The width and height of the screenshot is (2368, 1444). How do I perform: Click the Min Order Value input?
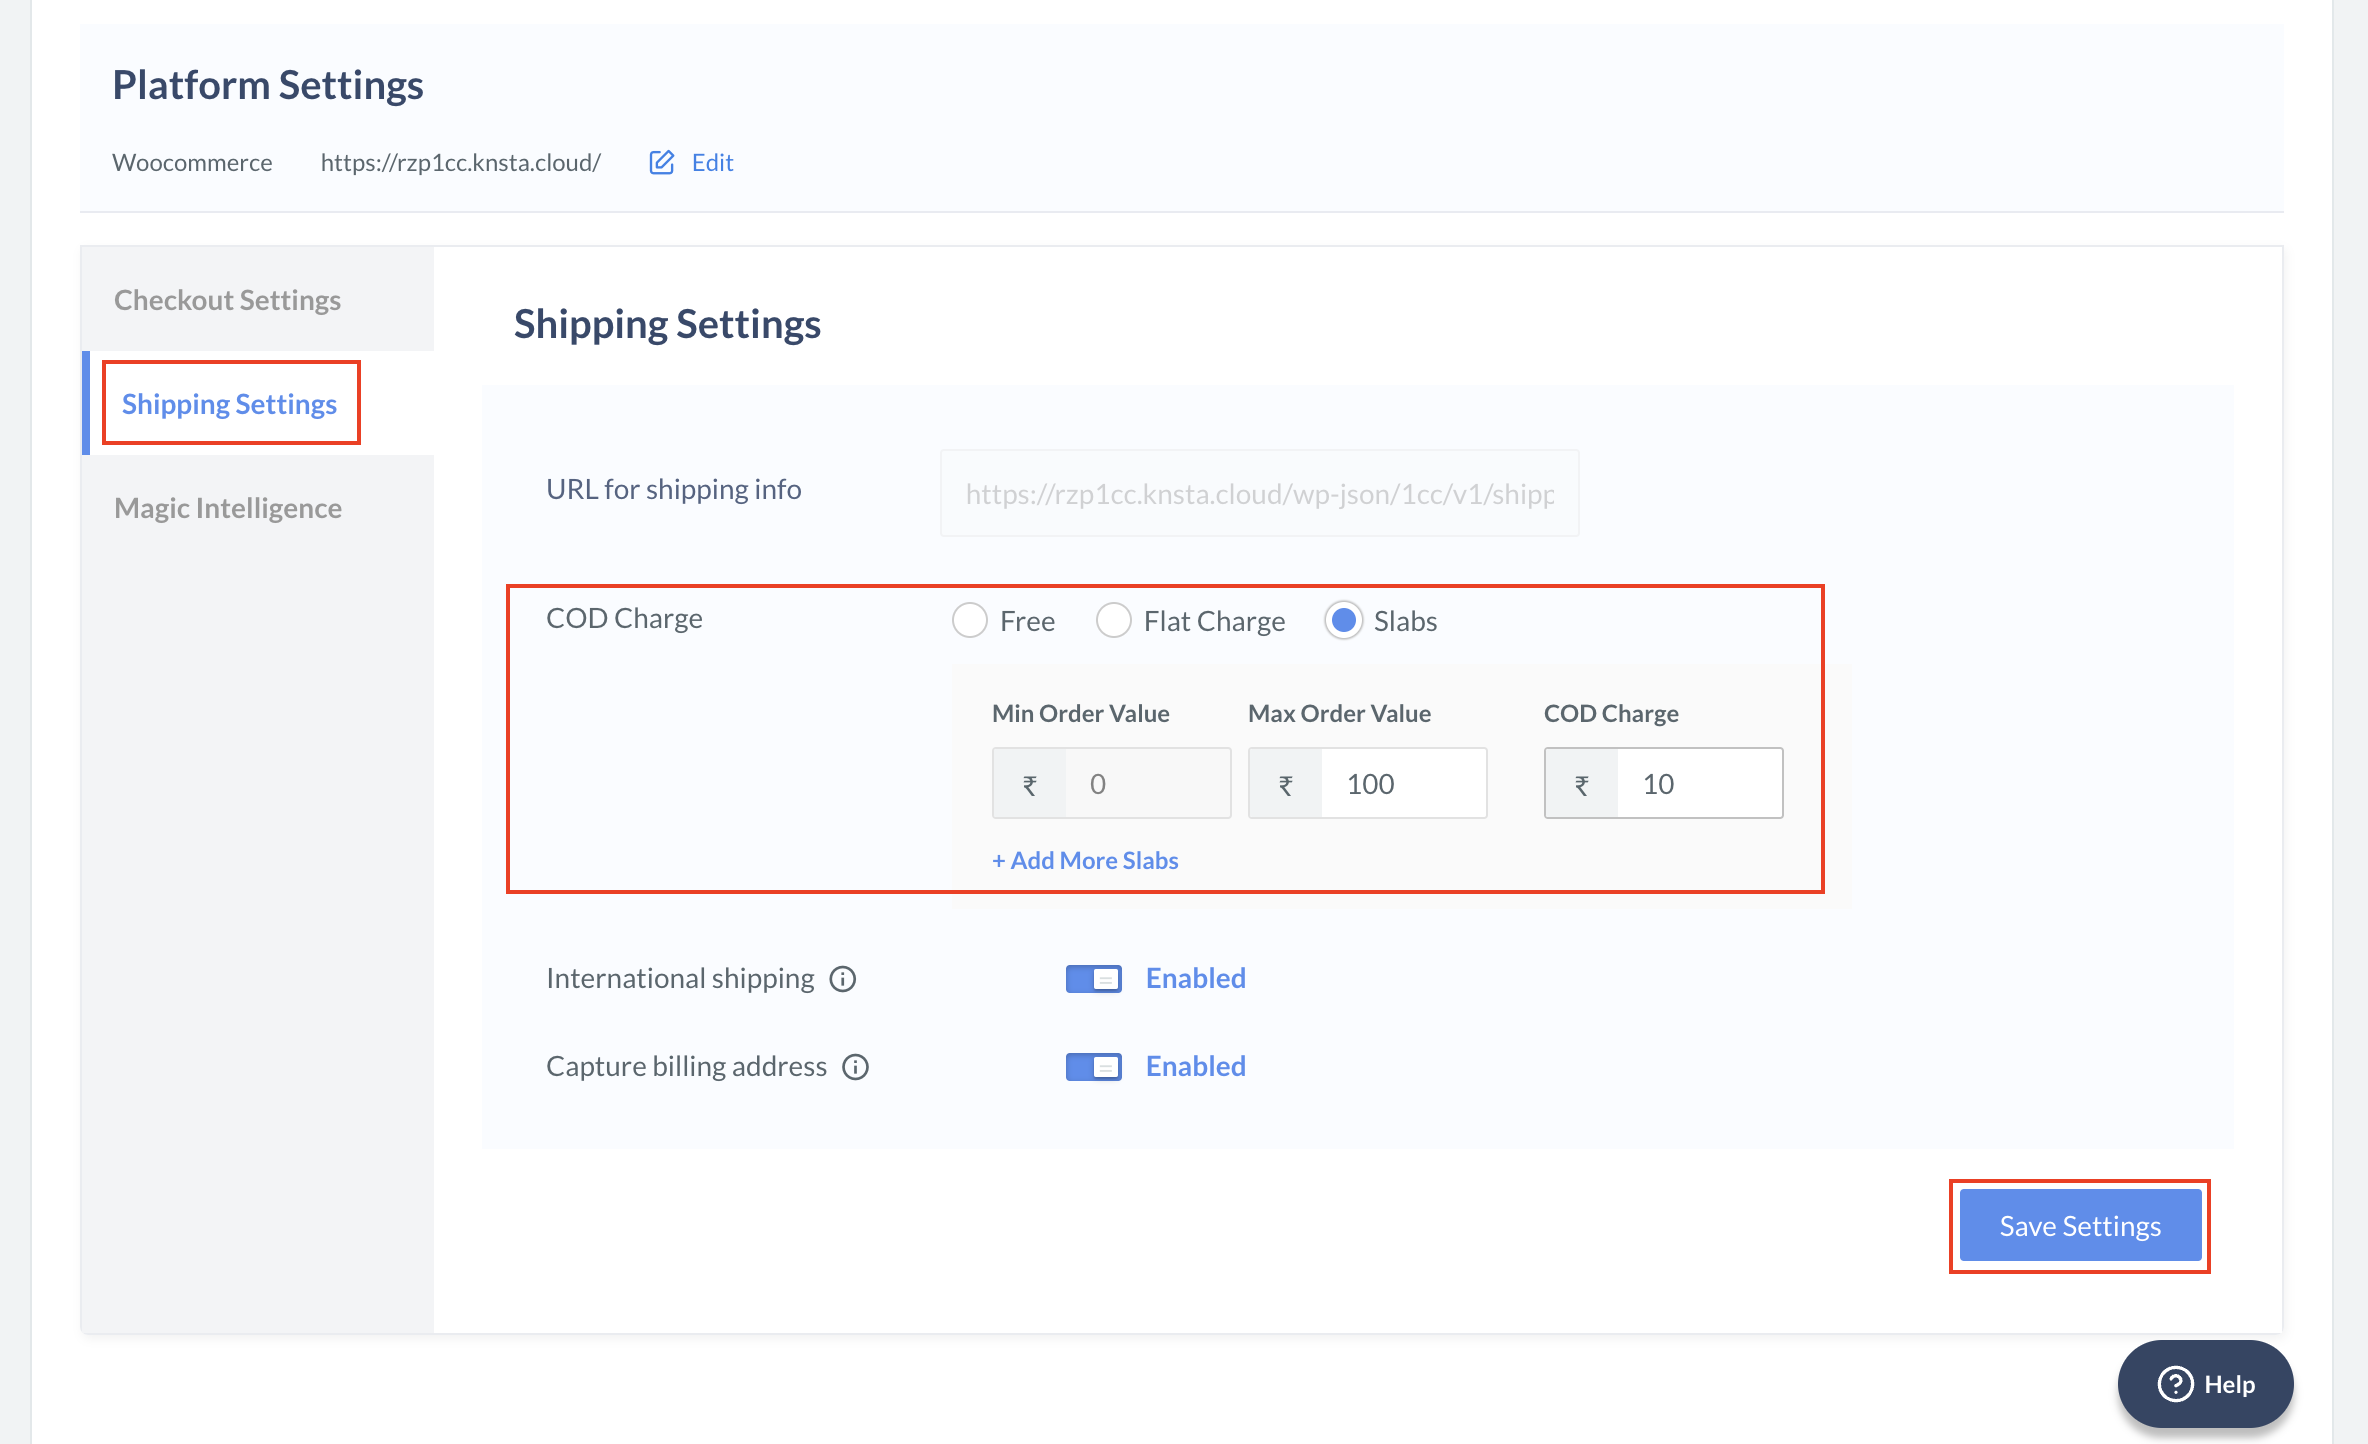pos(1148,783)
